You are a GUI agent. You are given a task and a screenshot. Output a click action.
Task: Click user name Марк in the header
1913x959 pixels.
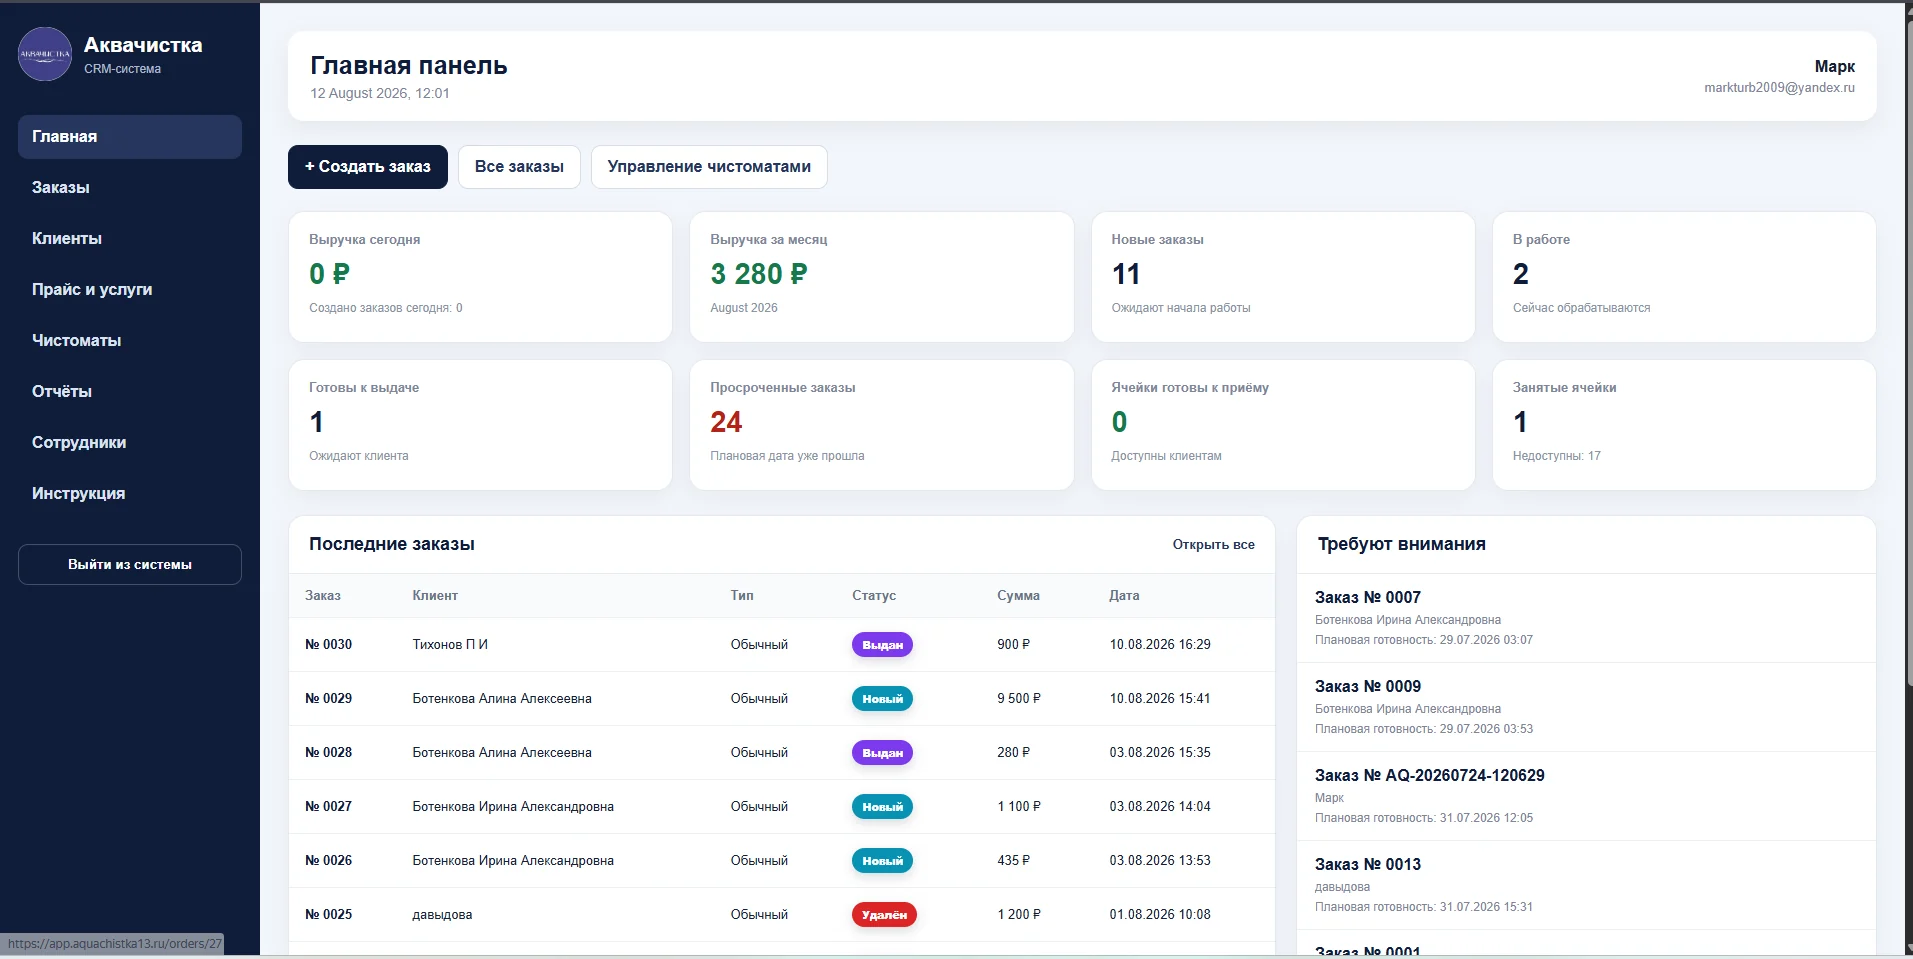(x=1834, y=67)
